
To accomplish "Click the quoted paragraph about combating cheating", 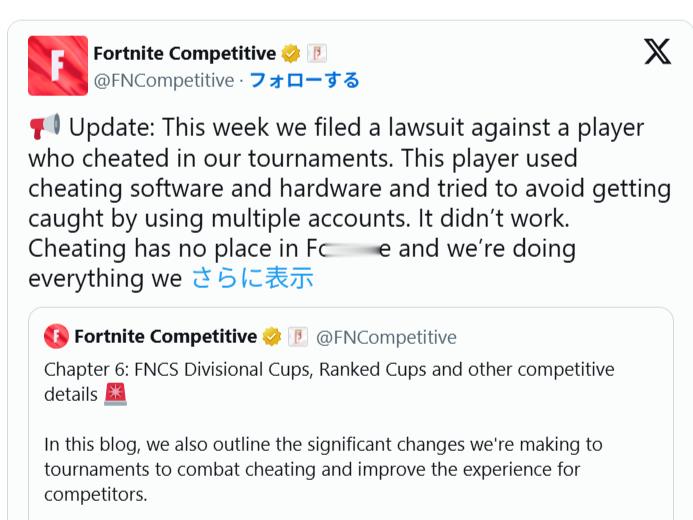I will (x=323, y=469).
